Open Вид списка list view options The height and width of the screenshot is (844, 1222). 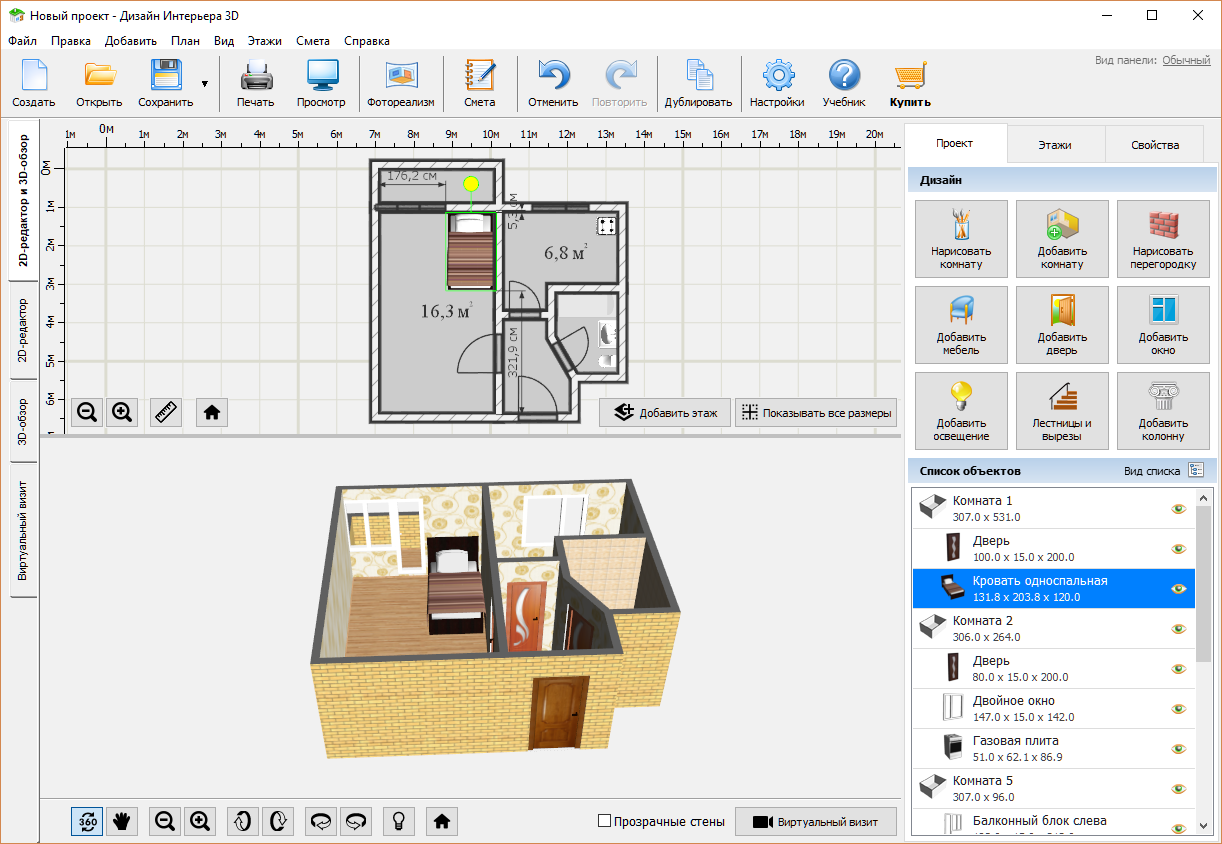pyautogui.click(x=1196, y=470)
